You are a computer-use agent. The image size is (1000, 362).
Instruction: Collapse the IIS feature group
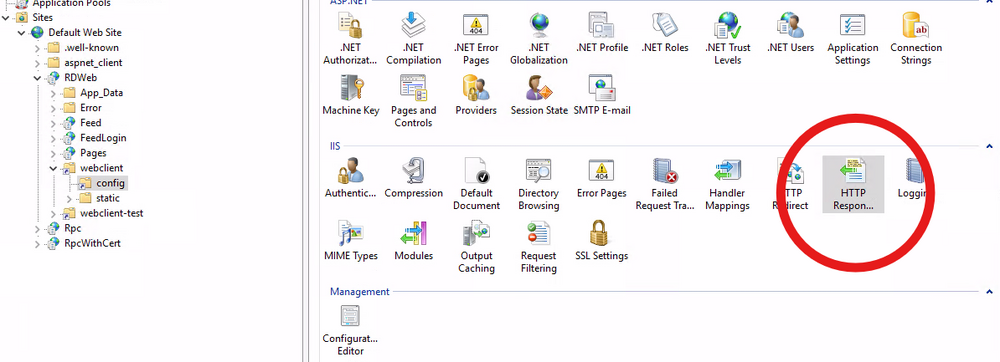click(x=989, y=146)
